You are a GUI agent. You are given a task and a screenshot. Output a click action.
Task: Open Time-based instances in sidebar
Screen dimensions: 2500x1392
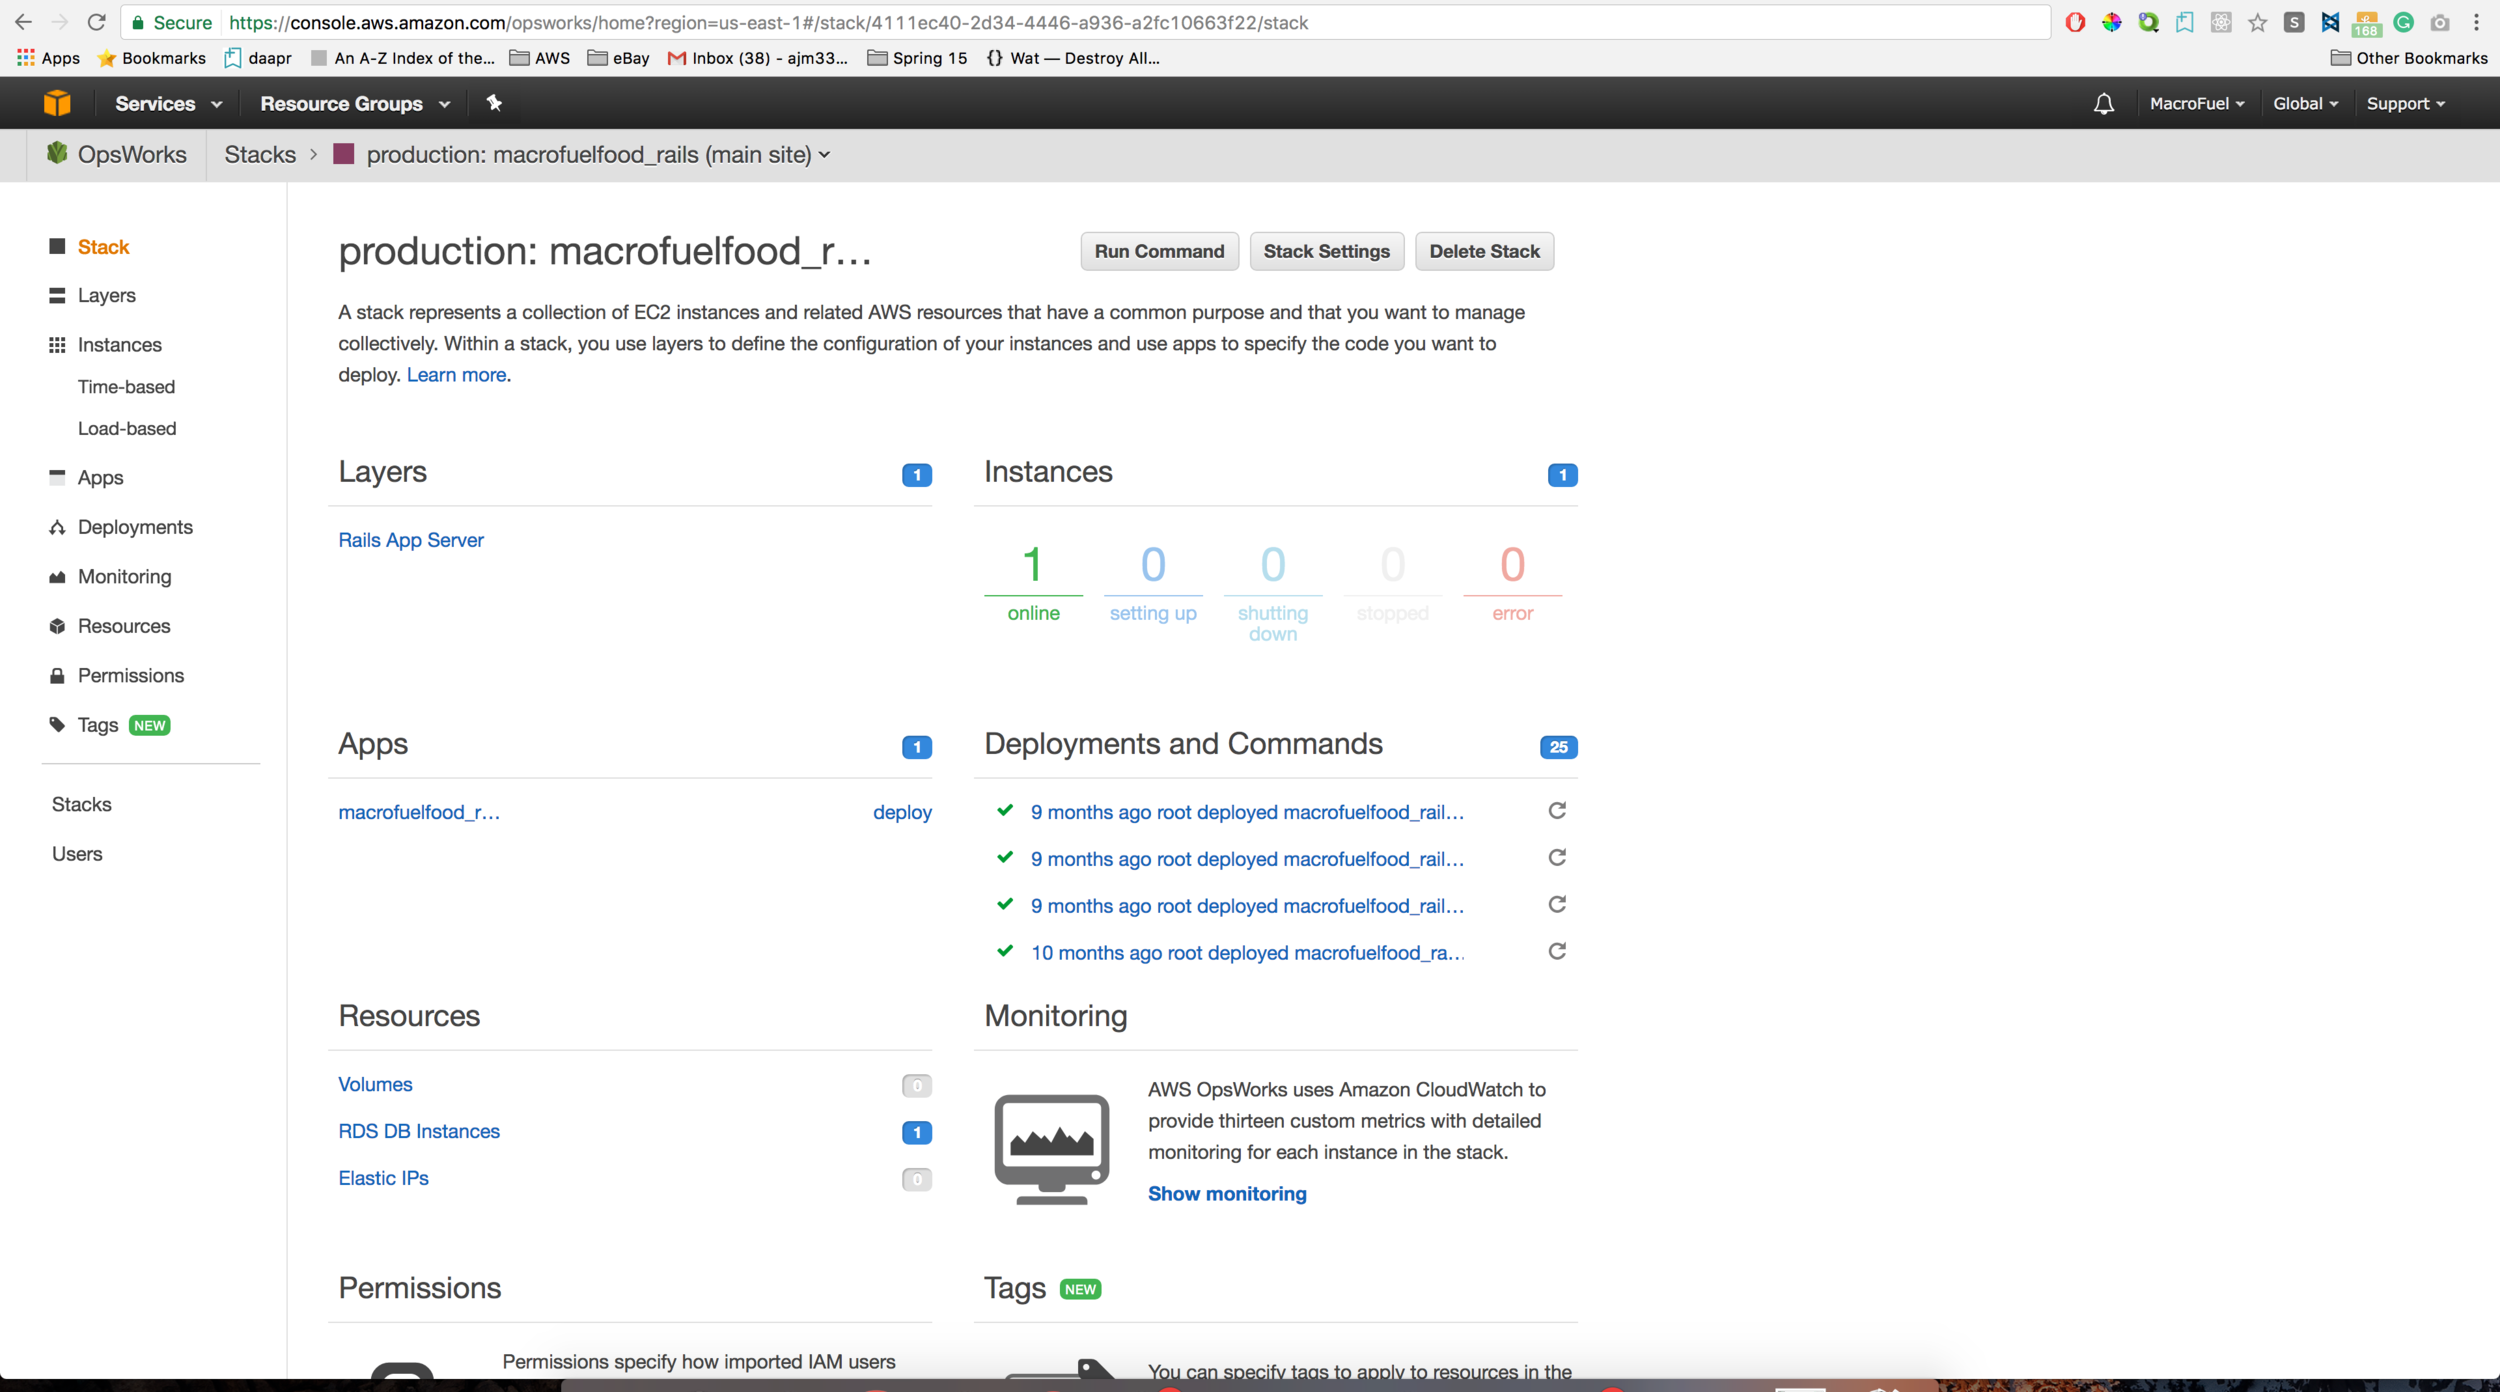(126, 386)
